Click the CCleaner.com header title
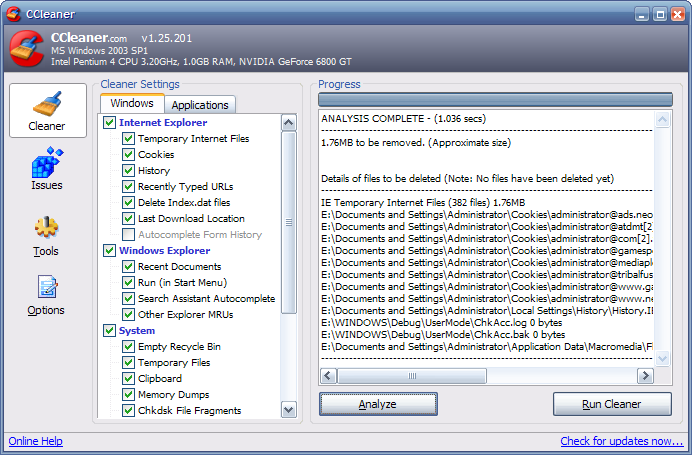 [89, 38]
